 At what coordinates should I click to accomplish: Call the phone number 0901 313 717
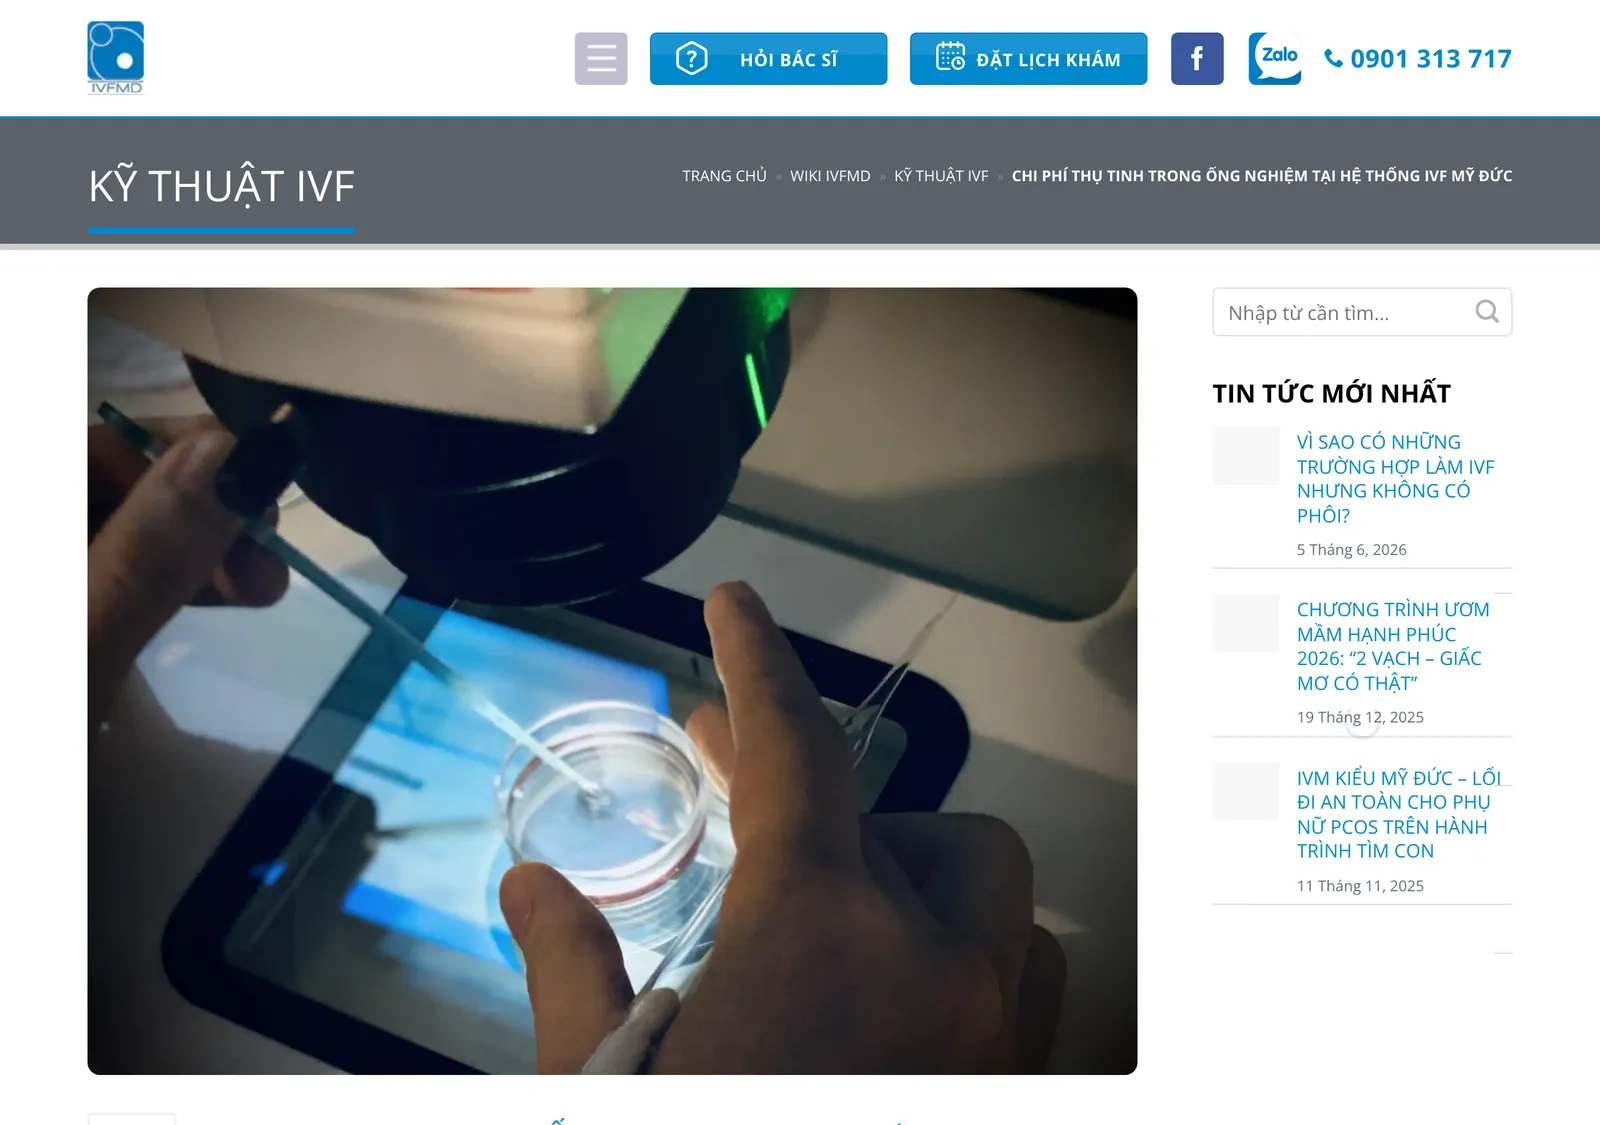1418,59
